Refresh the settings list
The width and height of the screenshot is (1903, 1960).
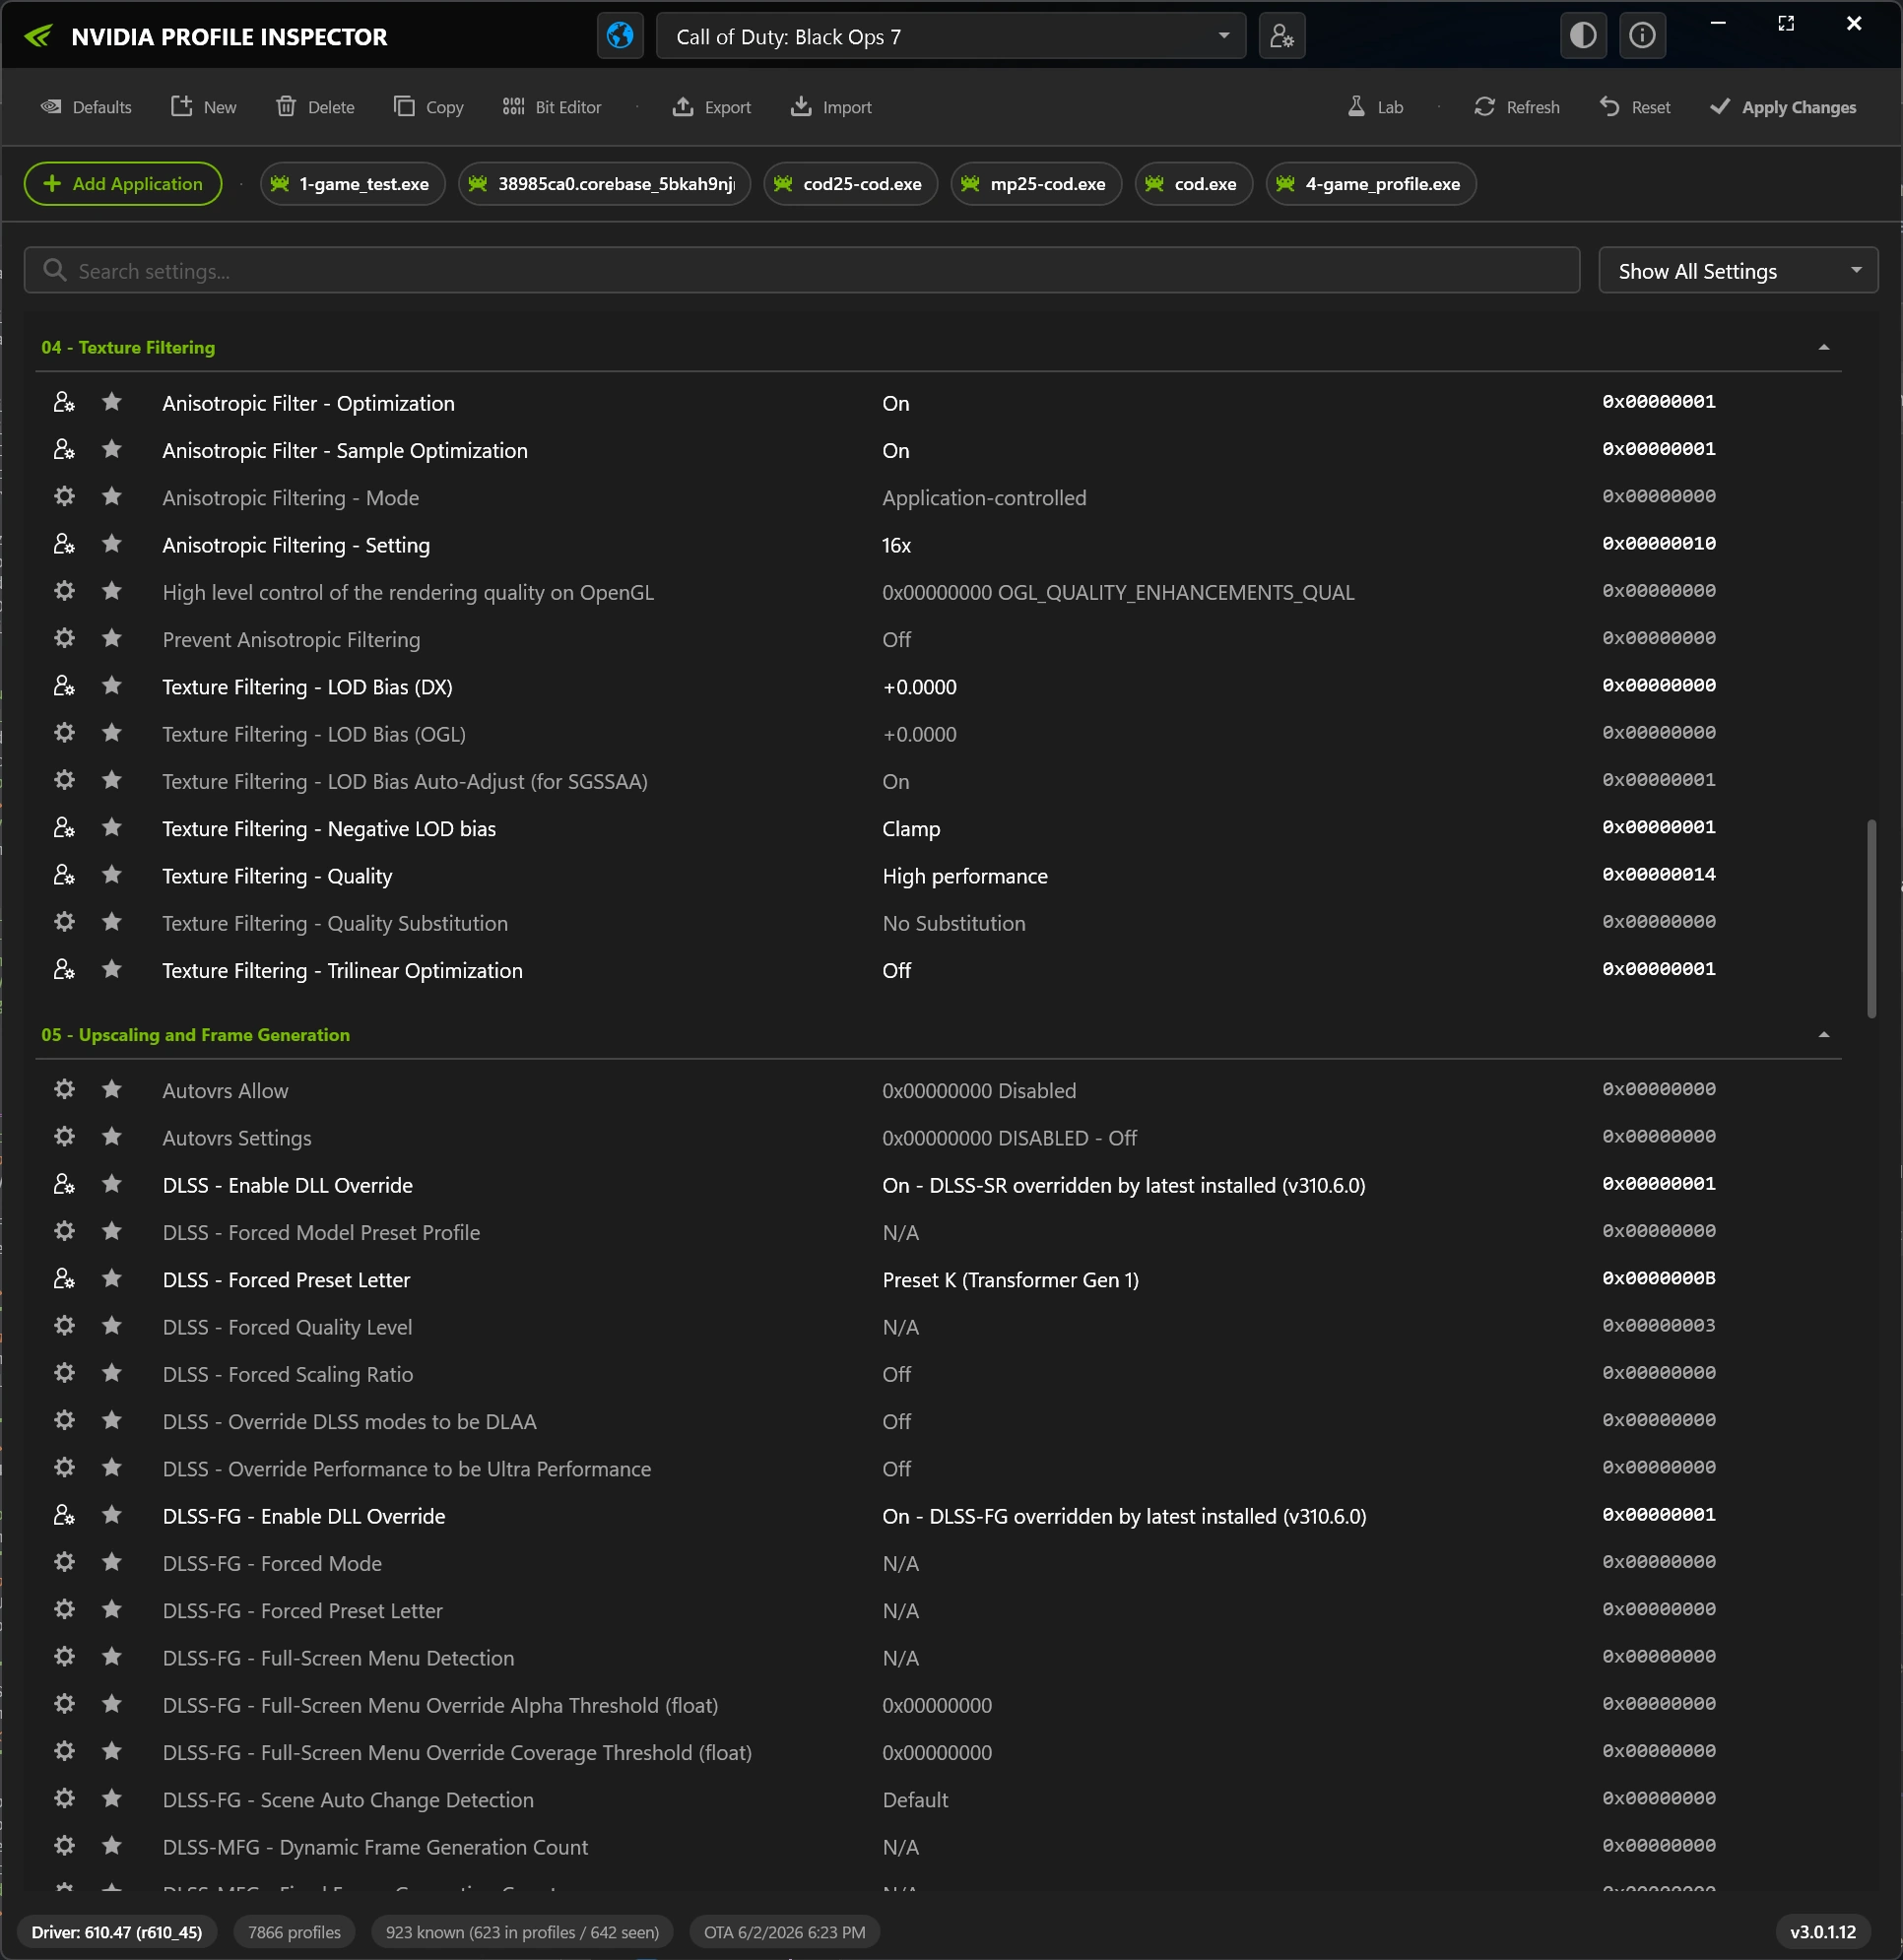1517,107
